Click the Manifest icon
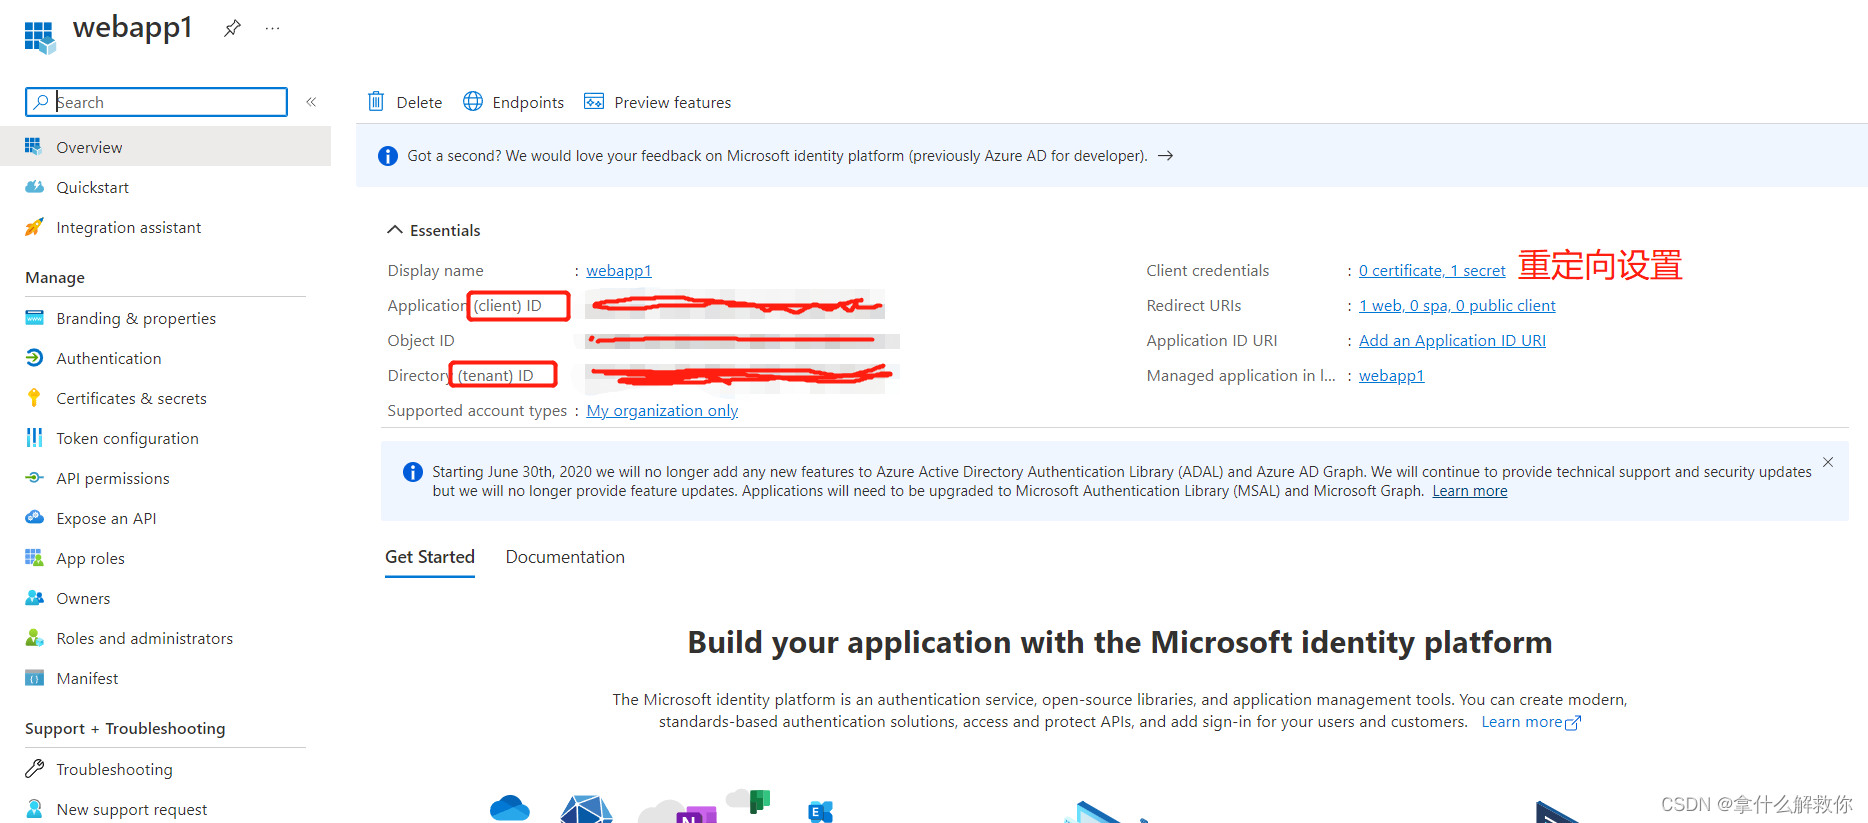 point(34,678)
